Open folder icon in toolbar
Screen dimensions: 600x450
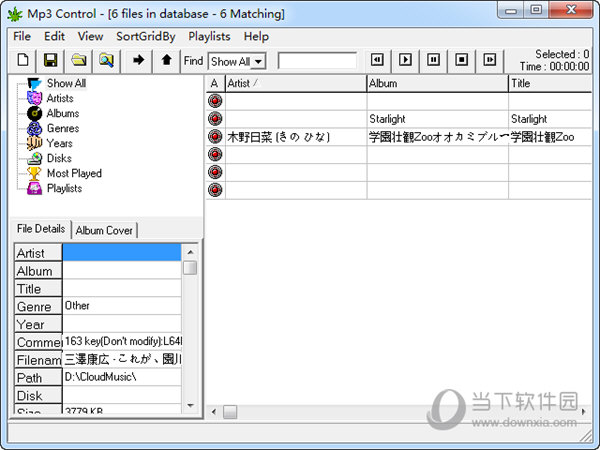point(79,60)
